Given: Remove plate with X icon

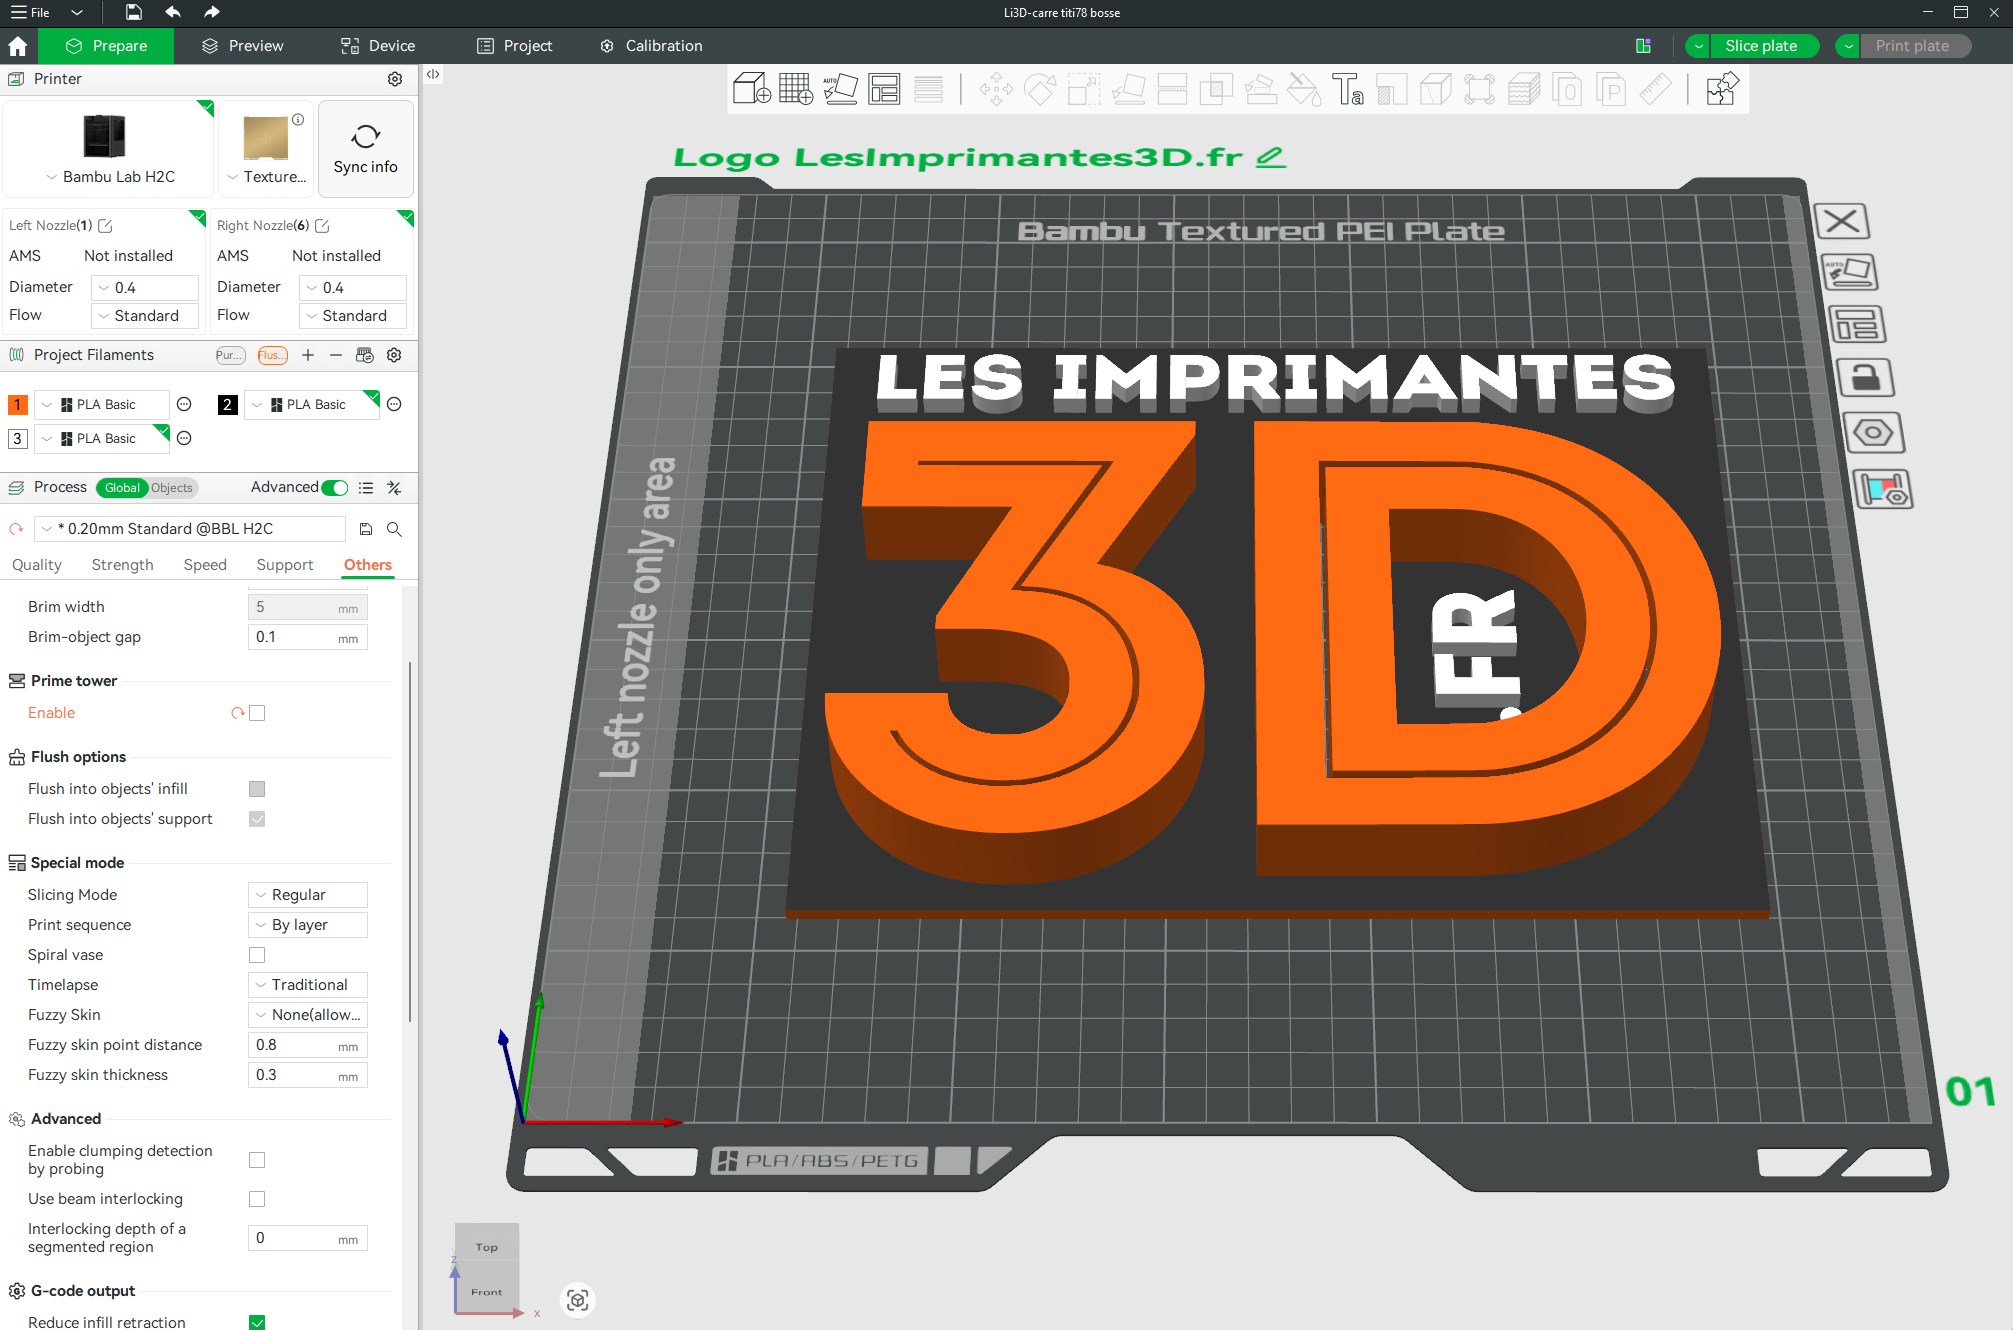Looking at the screenshot, I should pyautogui.click(x=1842, y=221).
